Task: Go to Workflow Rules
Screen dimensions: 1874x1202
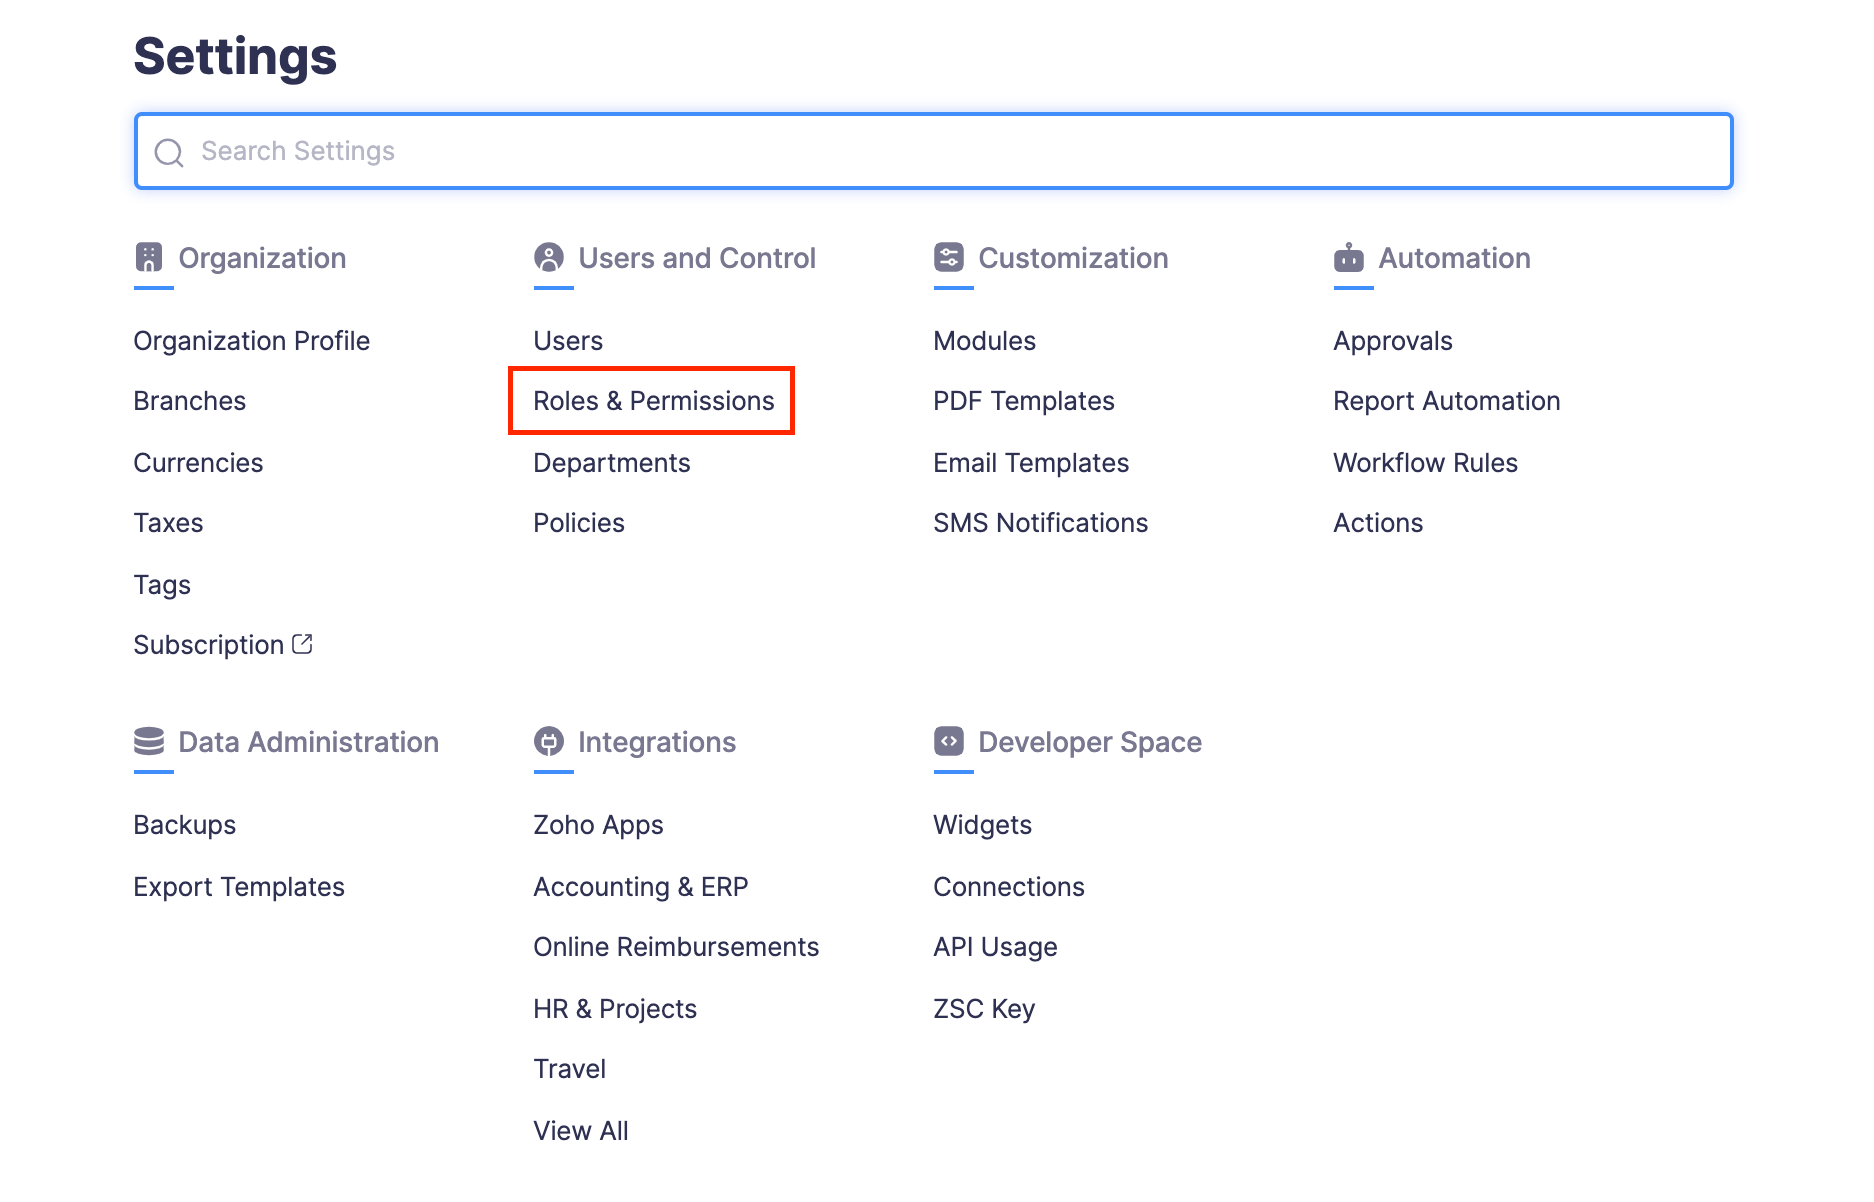Action: coord(1425,463)
